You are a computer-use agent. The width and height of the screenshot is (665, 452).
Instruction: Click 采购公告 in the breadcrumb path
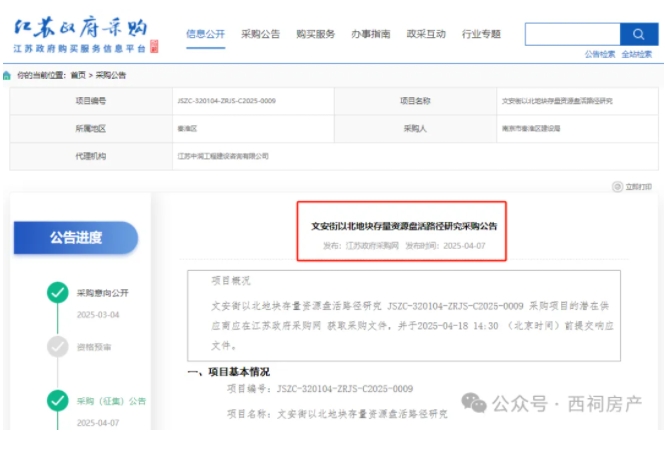110,75
